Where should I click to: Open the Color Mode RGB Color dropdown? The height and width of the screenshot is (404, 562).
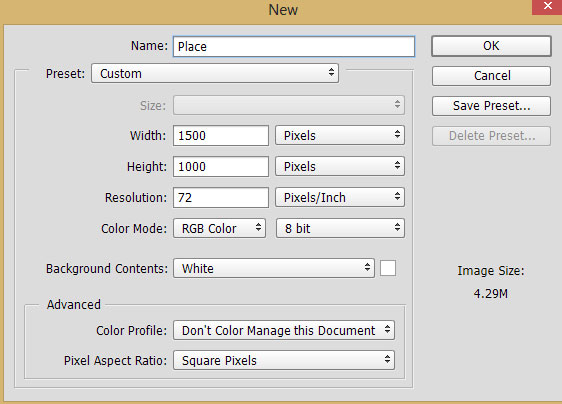(219, 228)
